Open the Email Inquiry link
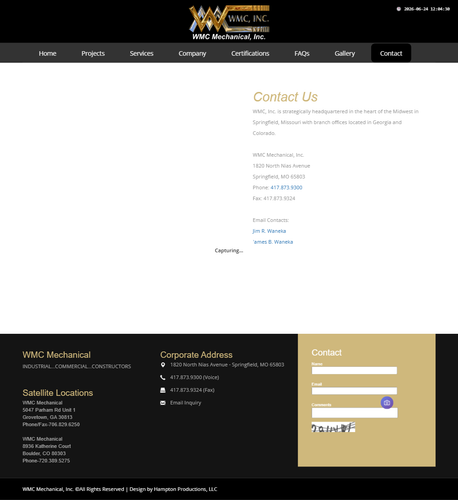The width and height of the screenshot is (458, 500). click(185, 403)
